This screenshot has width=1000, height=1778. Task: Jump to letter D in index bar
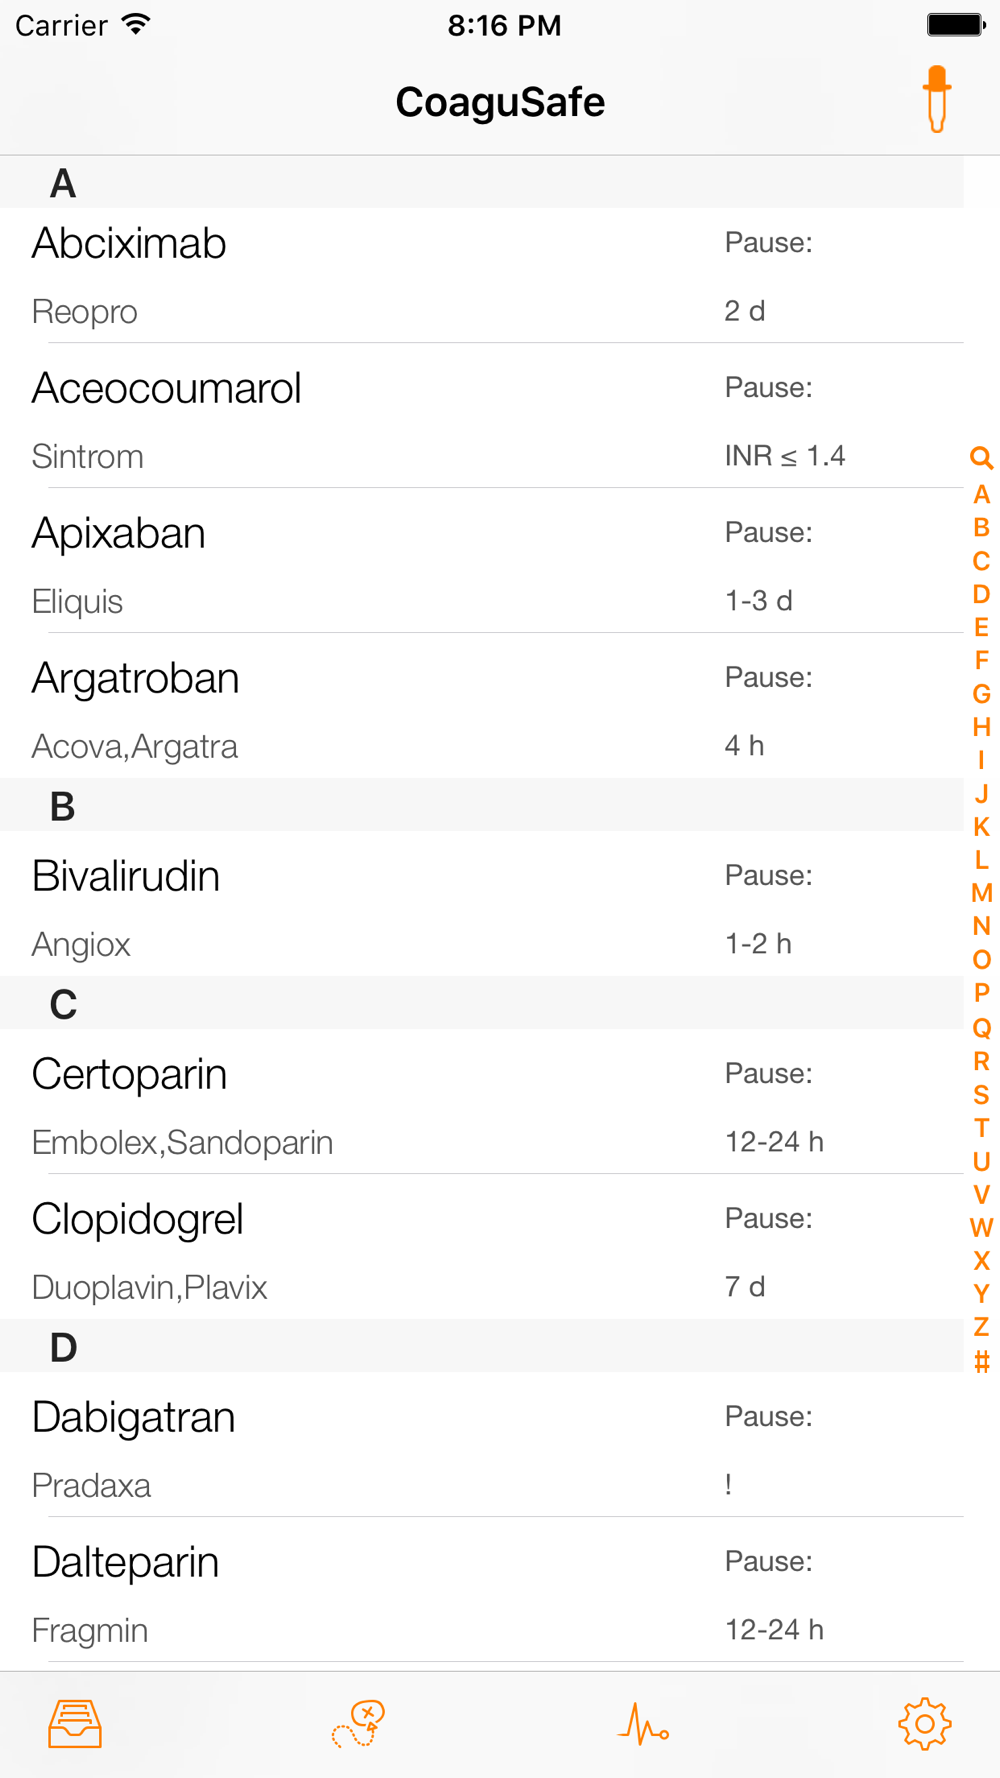(x=981, y=594)
